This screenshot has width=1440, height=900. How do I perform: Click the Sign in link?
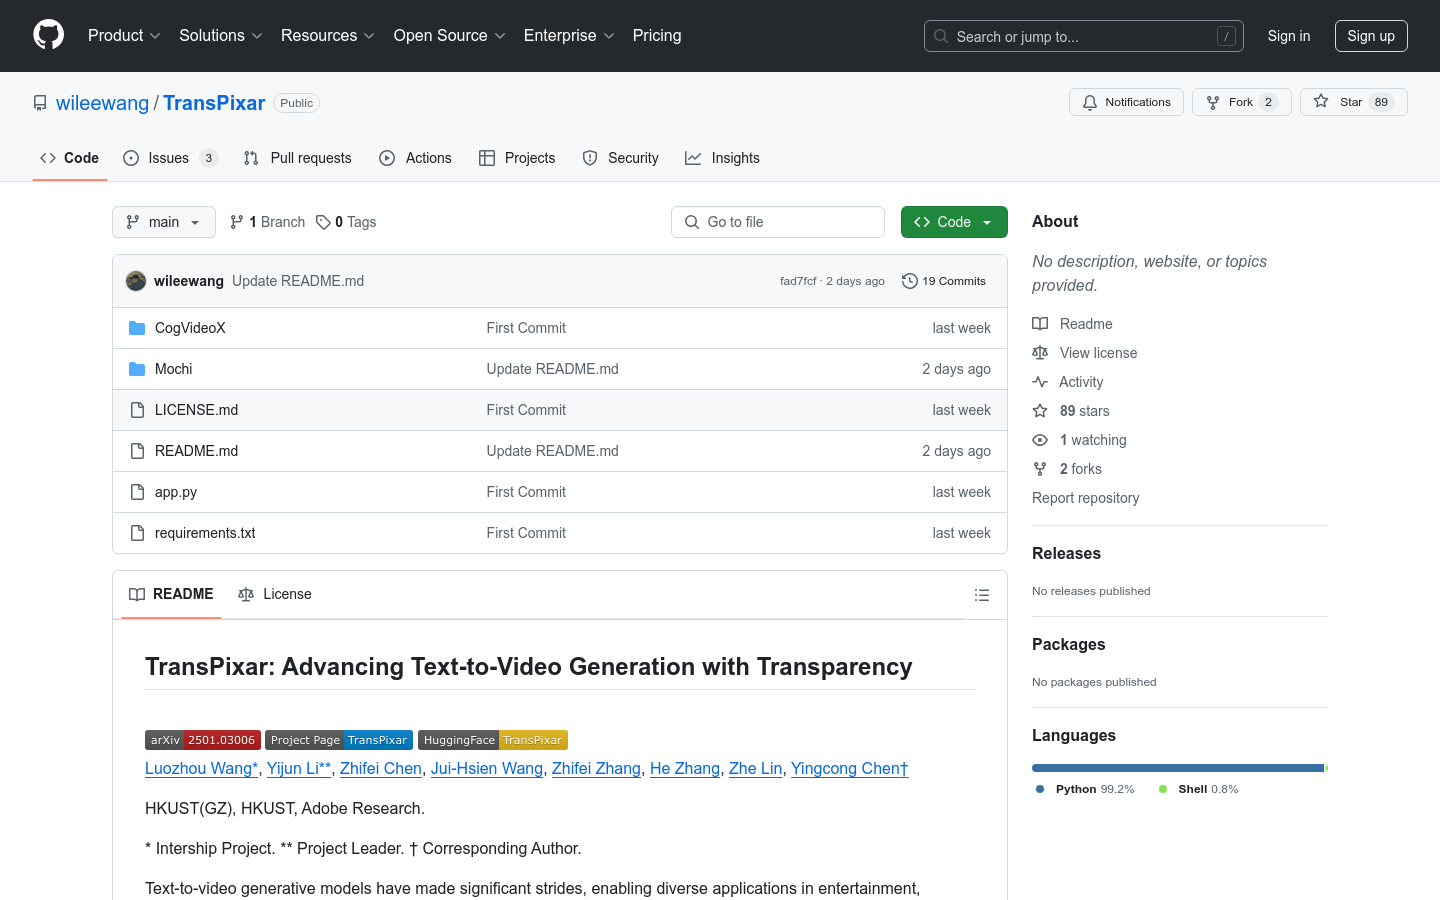click(x=1289, y=36)
